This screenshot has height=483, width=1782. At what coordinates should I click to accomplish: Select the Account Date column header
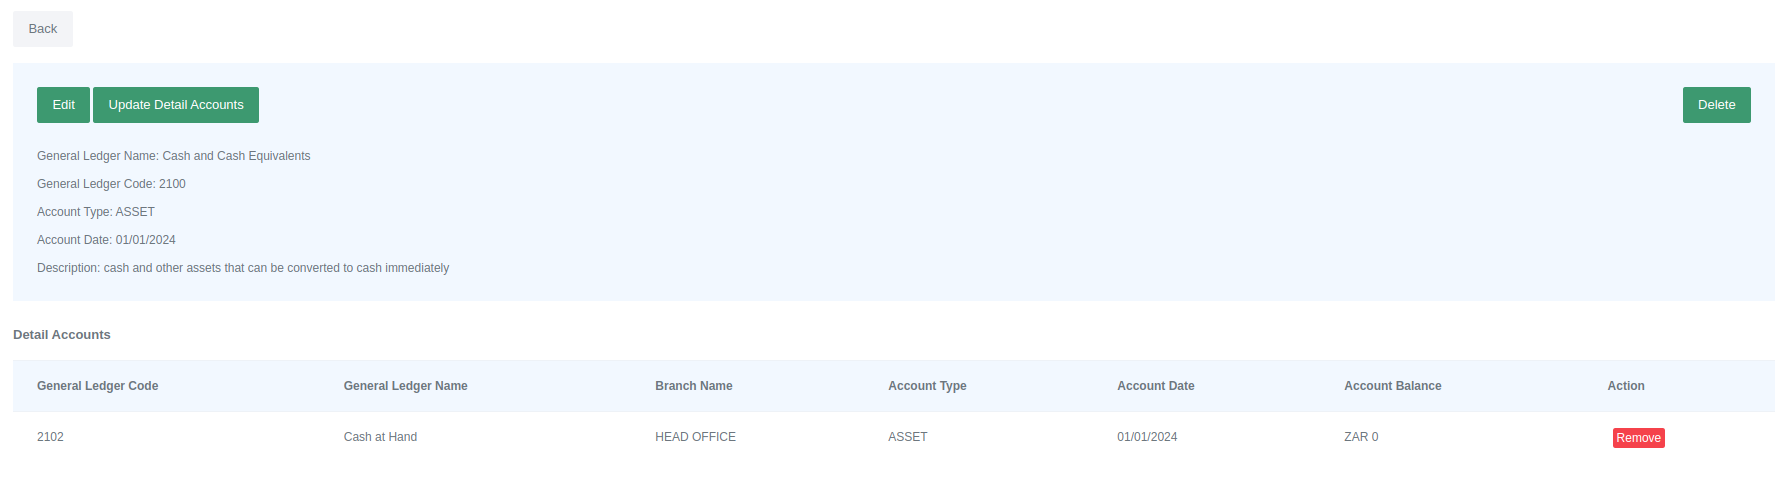1155,386
